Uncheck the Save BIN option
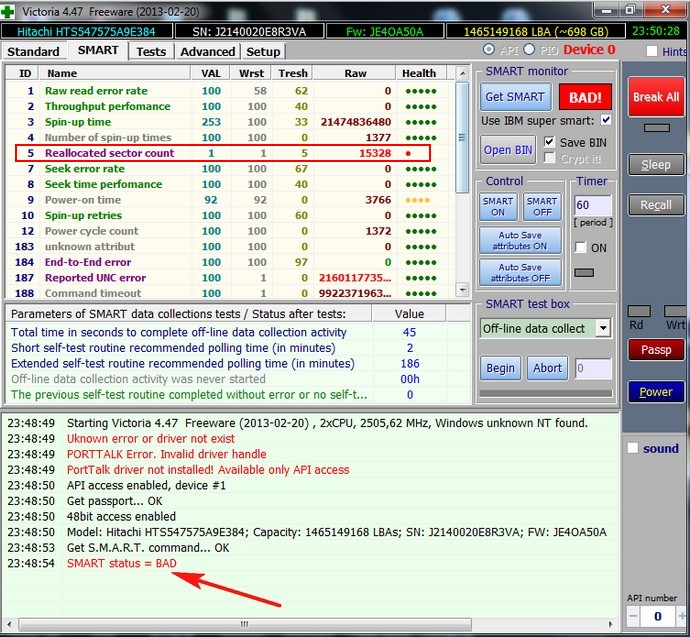 (549, 143)
